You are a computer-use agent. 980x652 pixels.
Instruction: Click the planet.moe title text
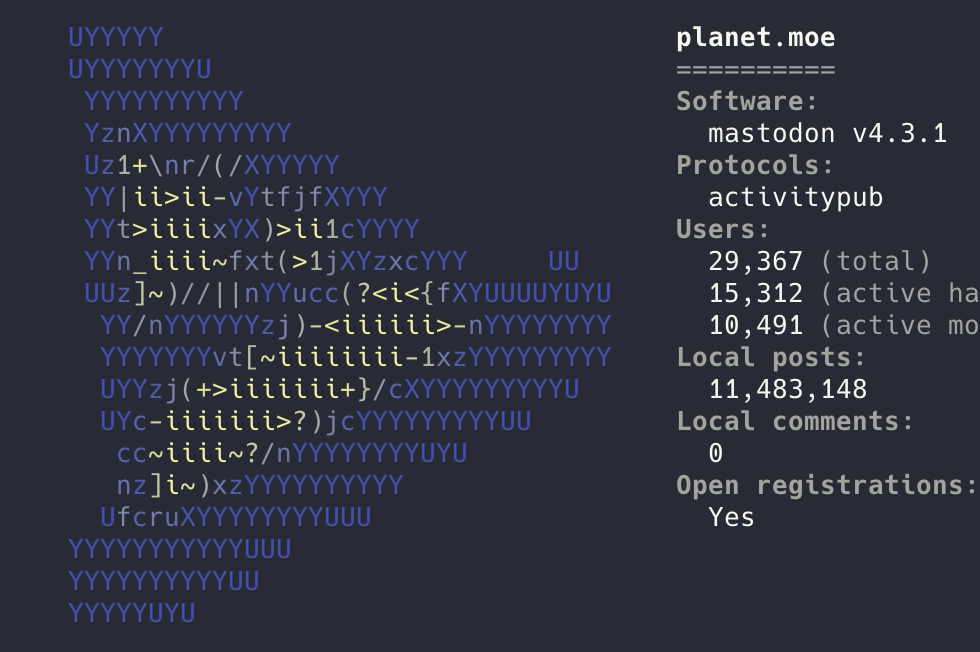756,38
